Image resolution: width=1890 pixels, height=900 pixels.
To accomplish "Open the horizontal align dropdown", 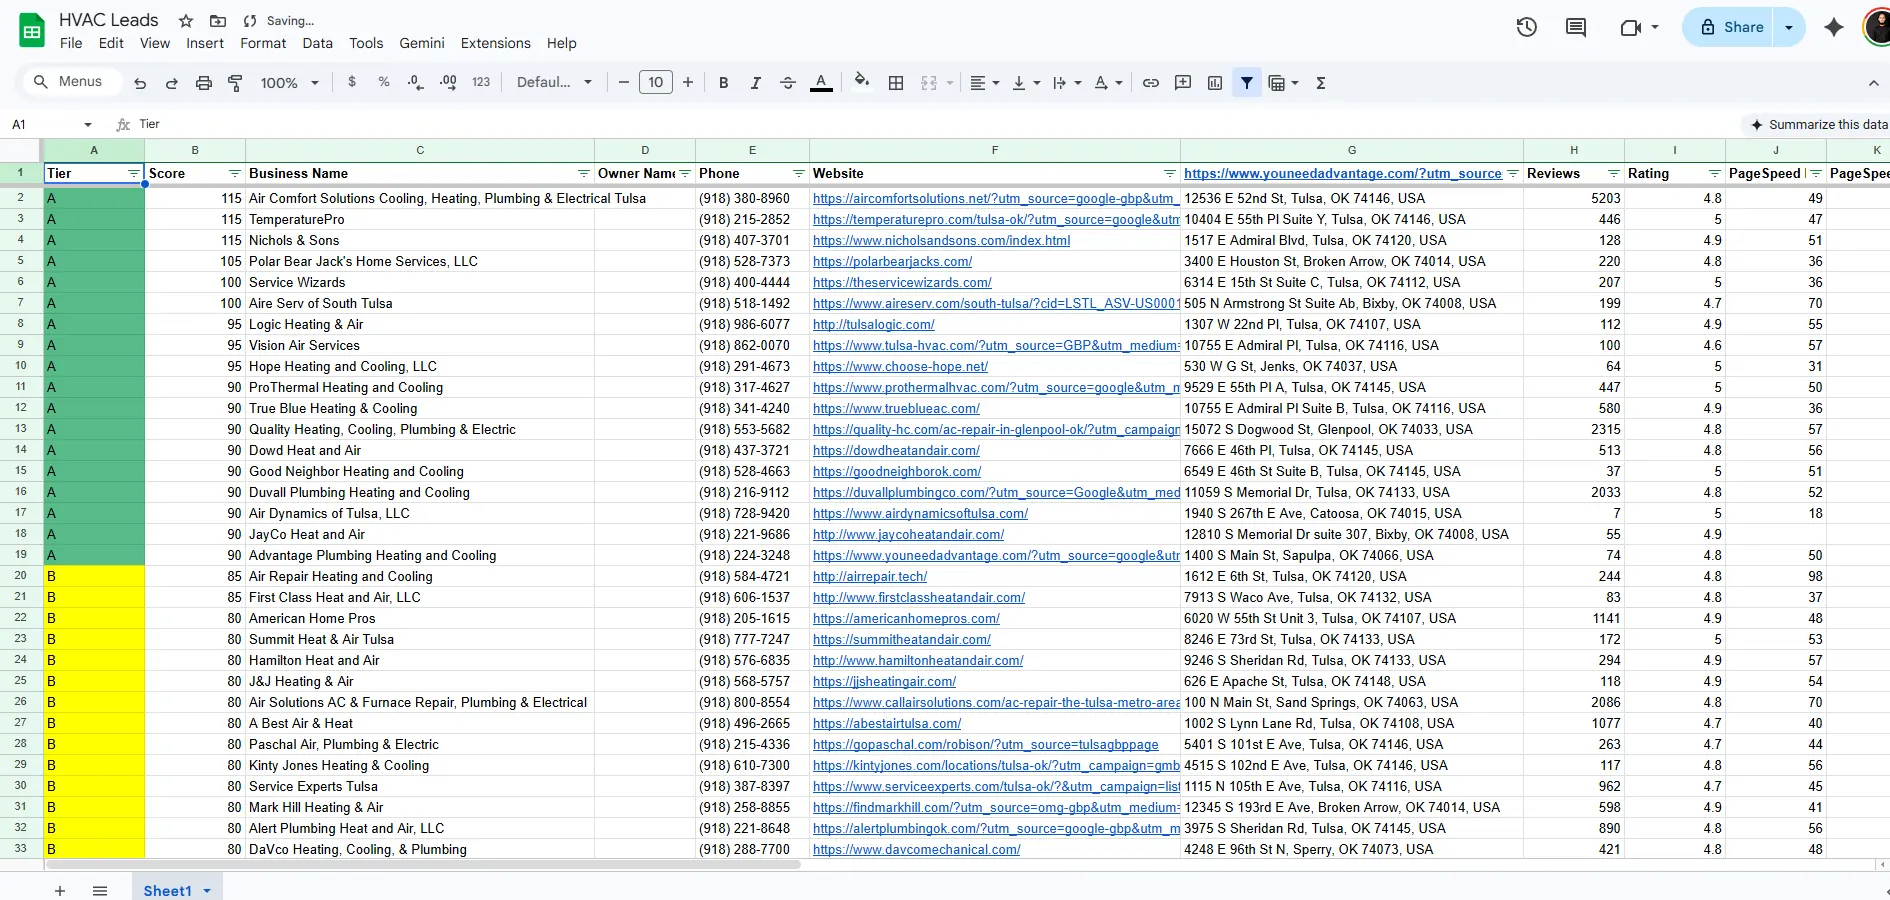I will pos(984,83).
